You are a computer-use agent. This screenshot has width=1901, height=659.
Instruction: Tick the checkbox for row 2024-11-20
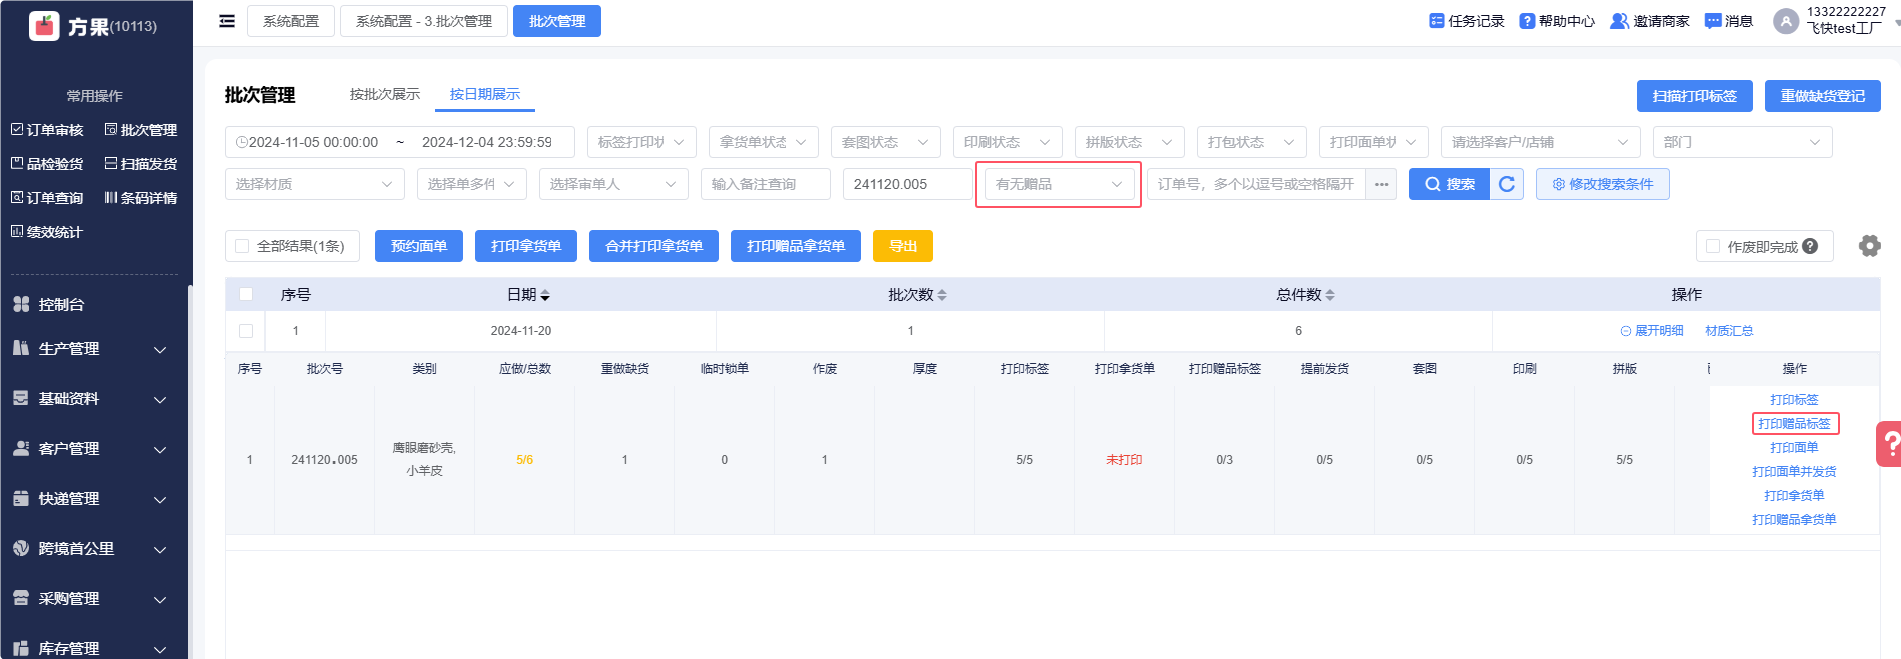point(246,331)
